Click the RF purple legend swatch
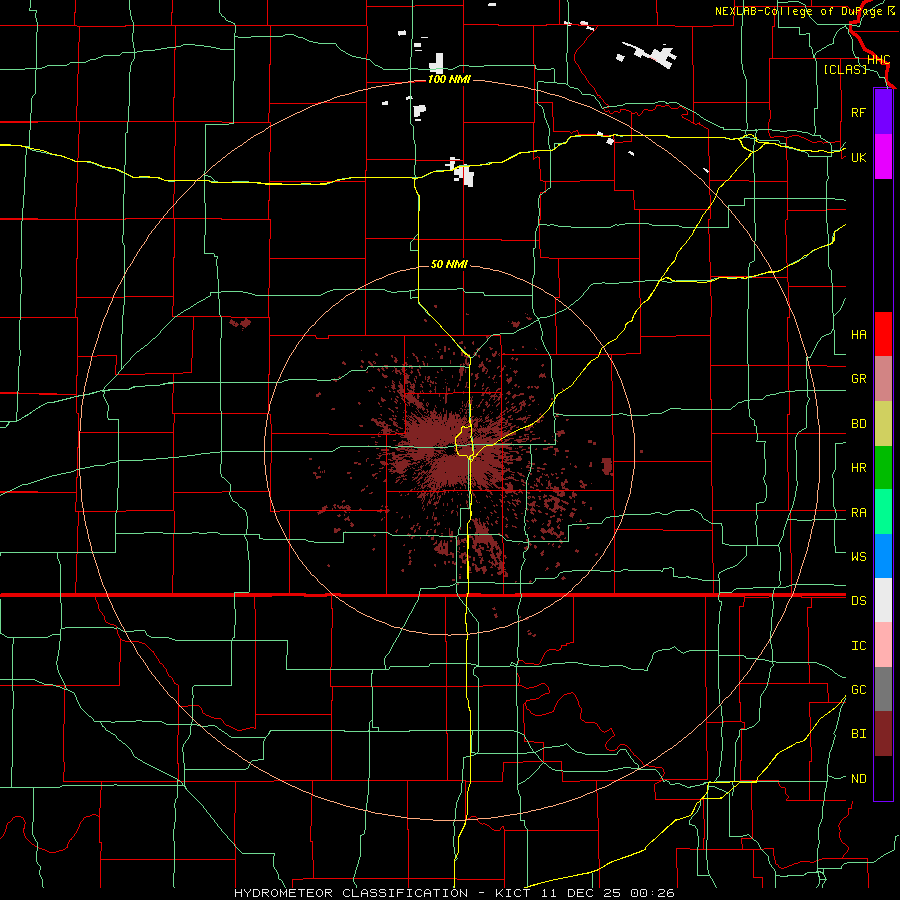Screen dimensions: 900x900 883,112
